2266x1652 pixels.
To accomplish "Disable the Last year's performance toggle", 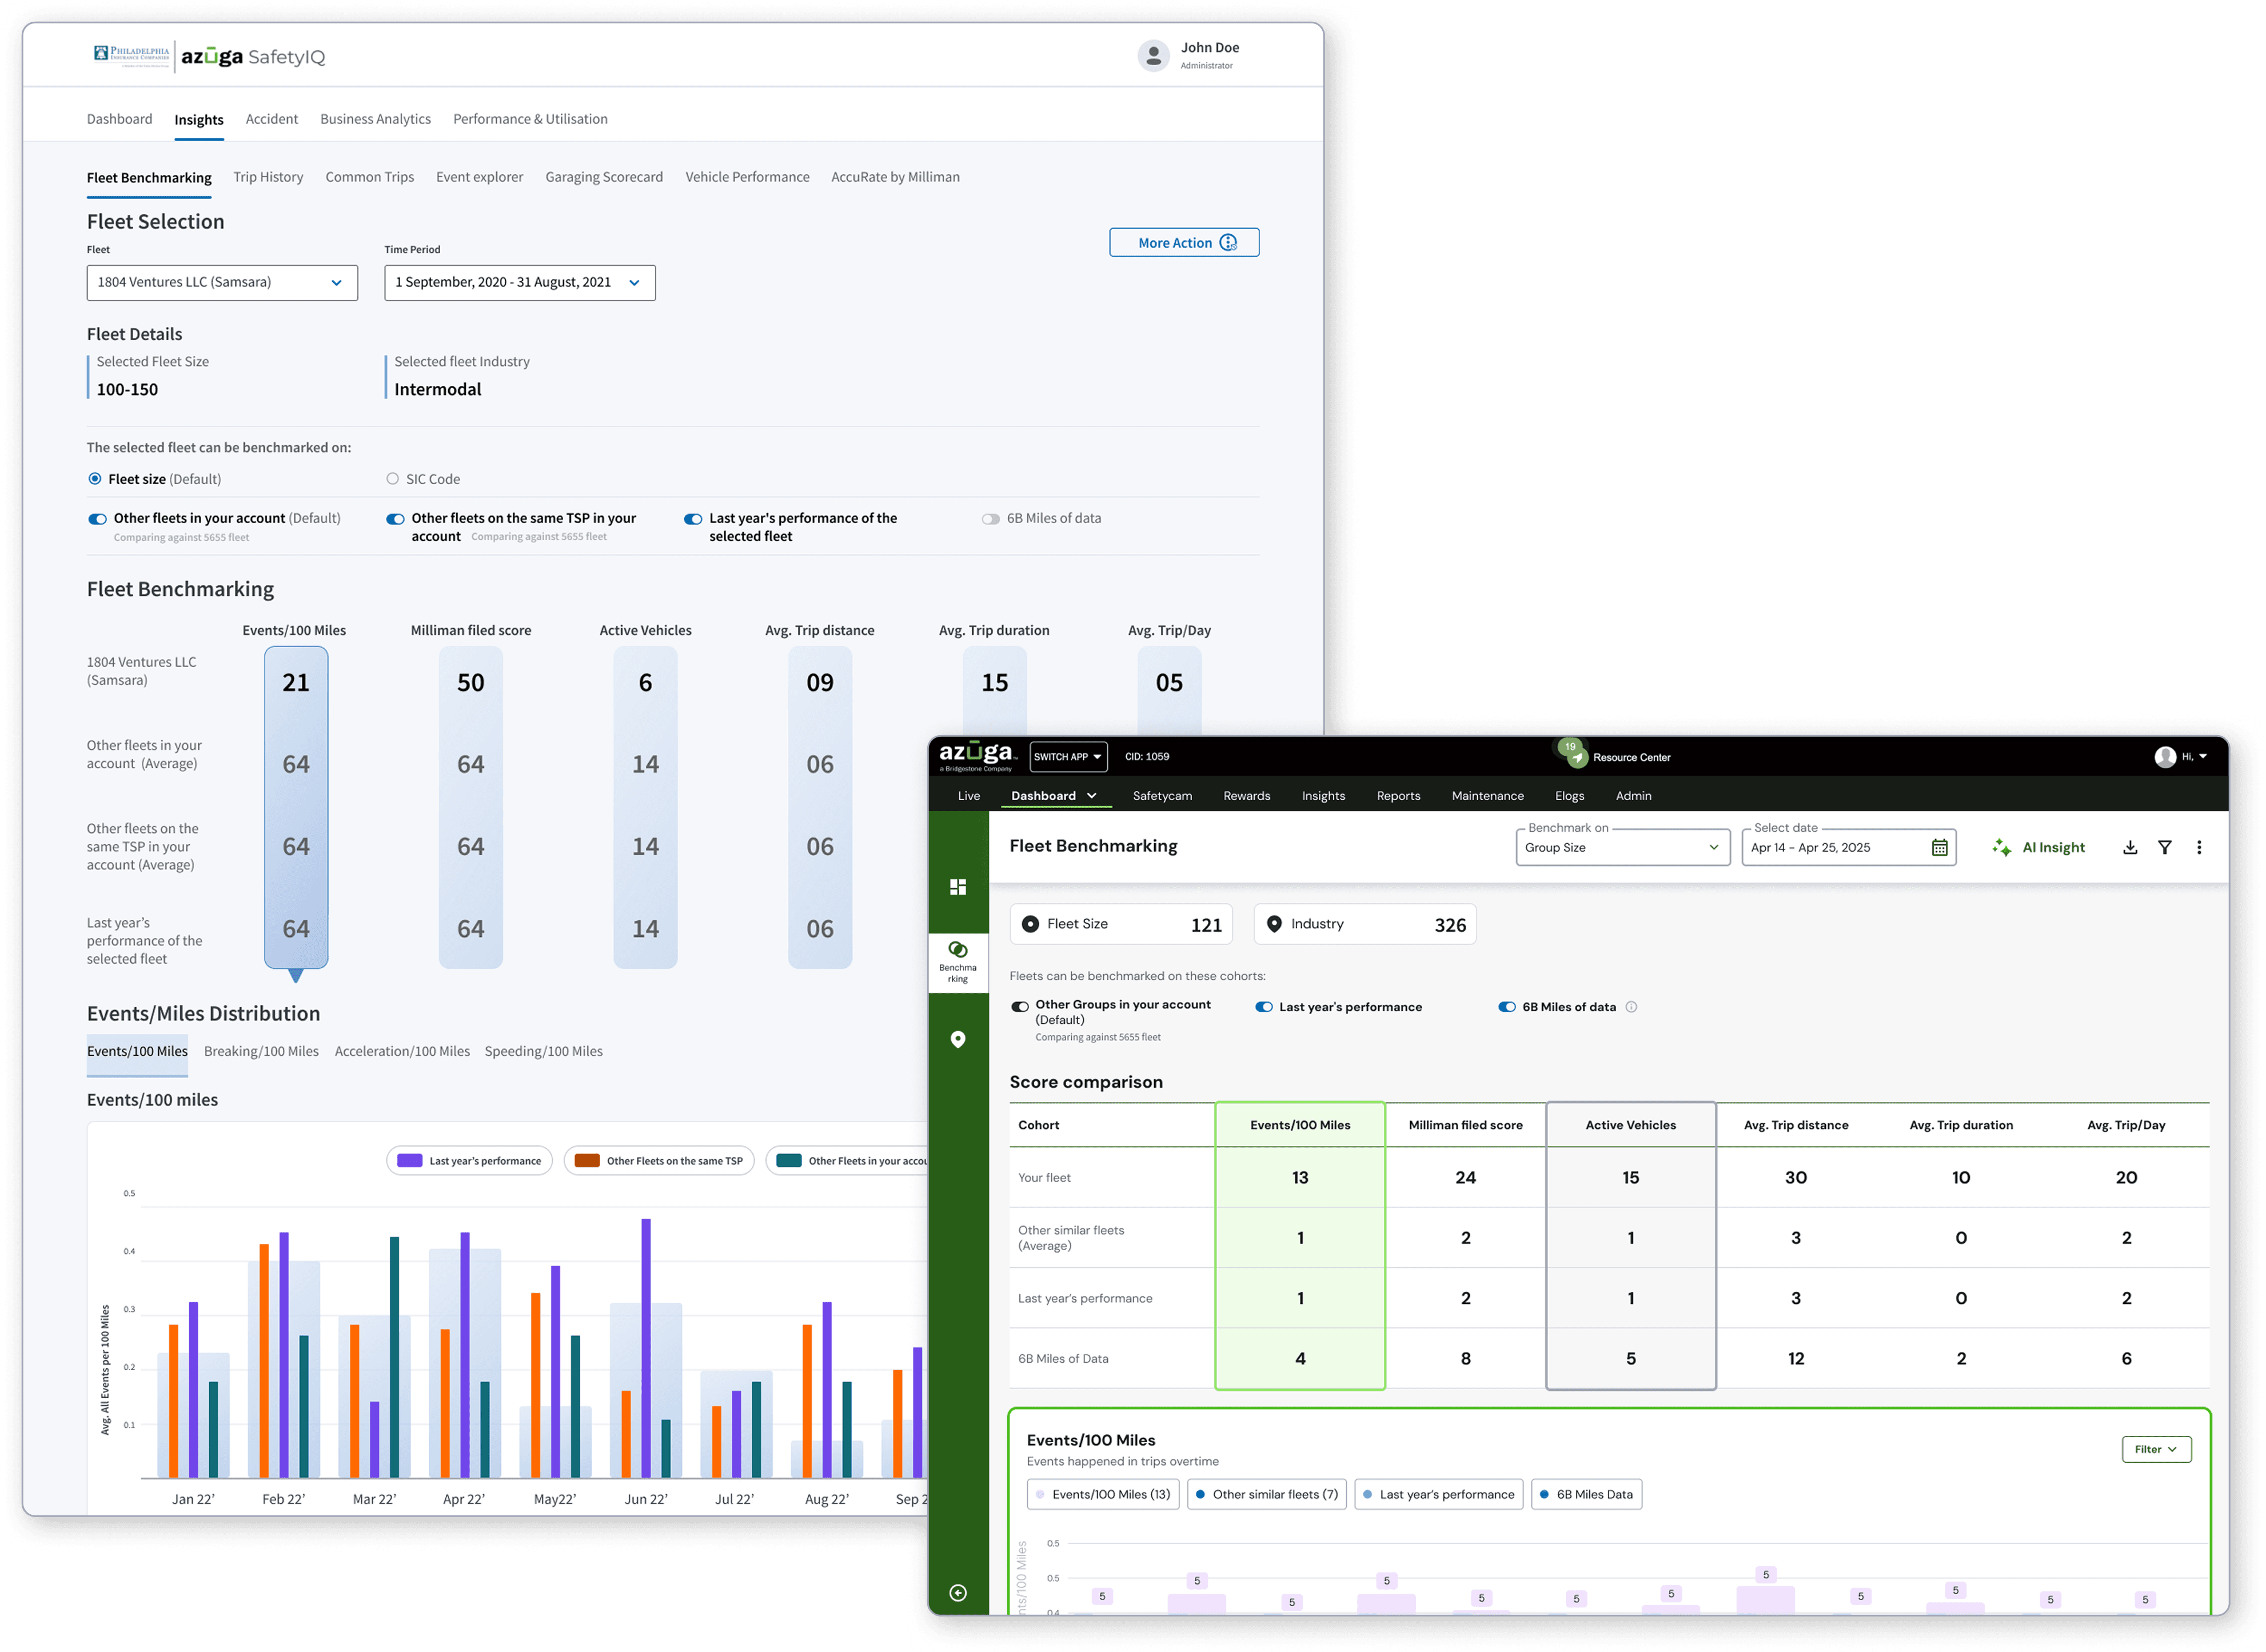I will pyautogui.click(x=1264, y=1007).
